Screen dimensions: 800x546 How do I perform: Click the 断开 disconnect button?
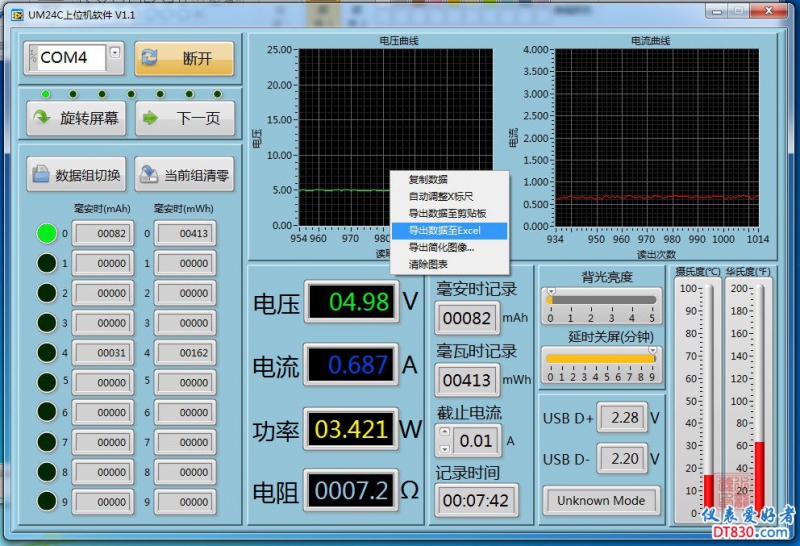click(185, 58)
